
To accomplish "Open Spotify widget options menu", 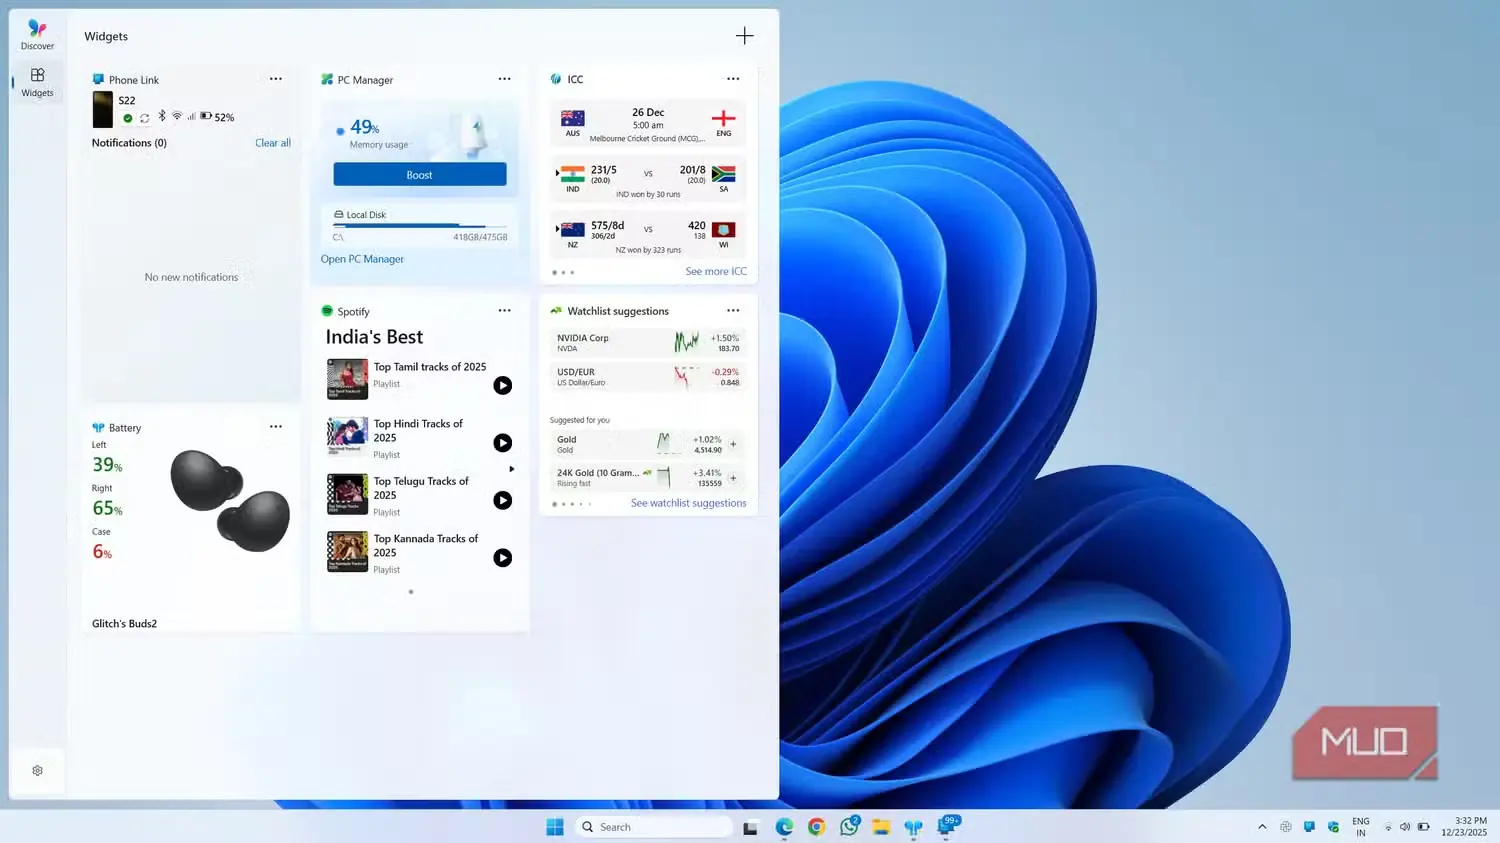I will click(504, 311).
